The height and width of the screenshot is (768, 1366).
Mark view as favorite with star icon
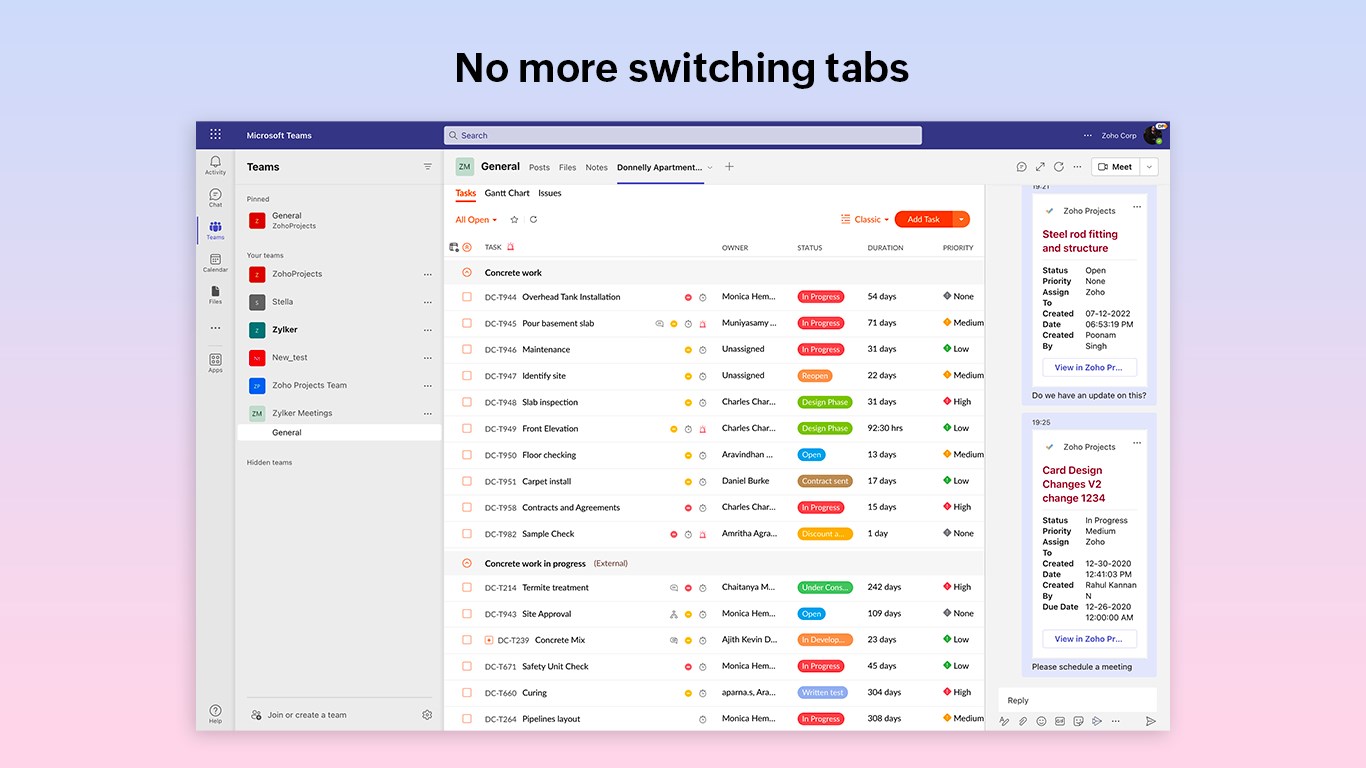click(514, 220)
